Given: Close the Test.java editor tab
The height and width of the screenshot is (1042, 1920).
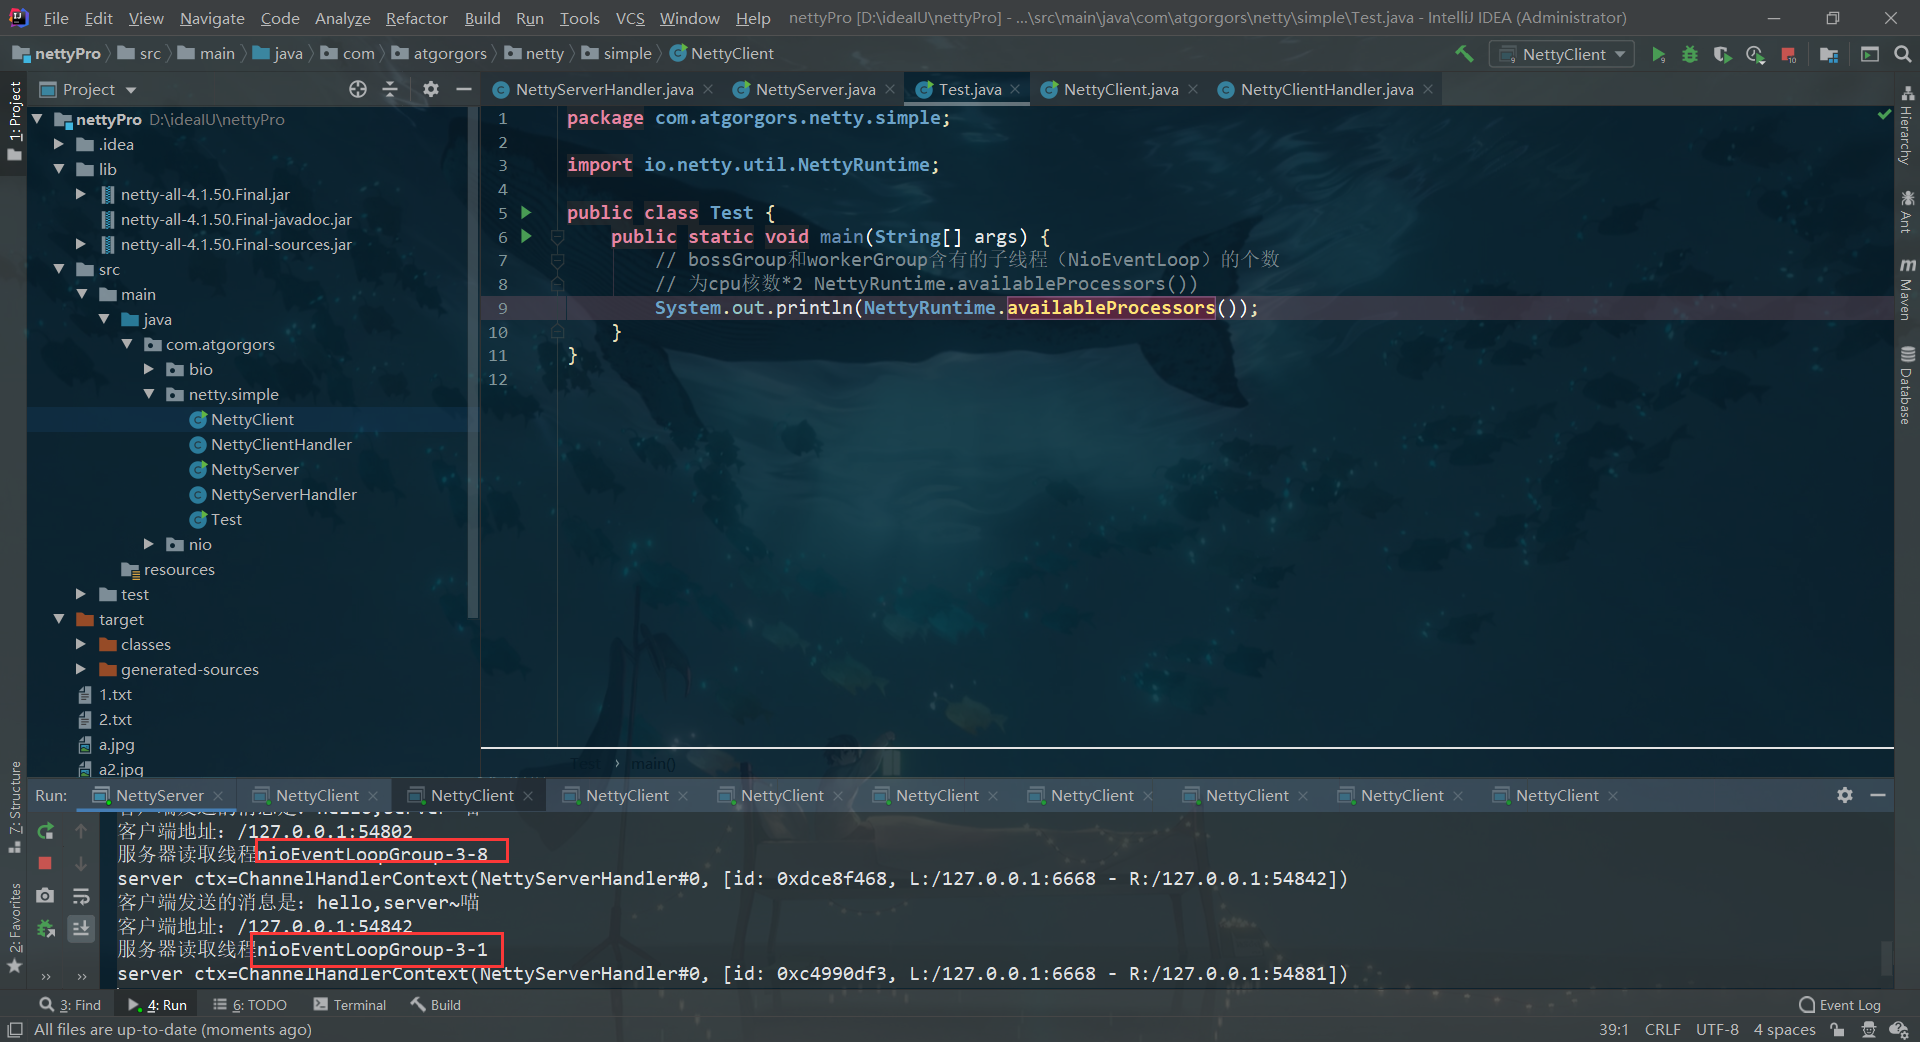Looking at the screenshot, I should (x=1015, y=89).
